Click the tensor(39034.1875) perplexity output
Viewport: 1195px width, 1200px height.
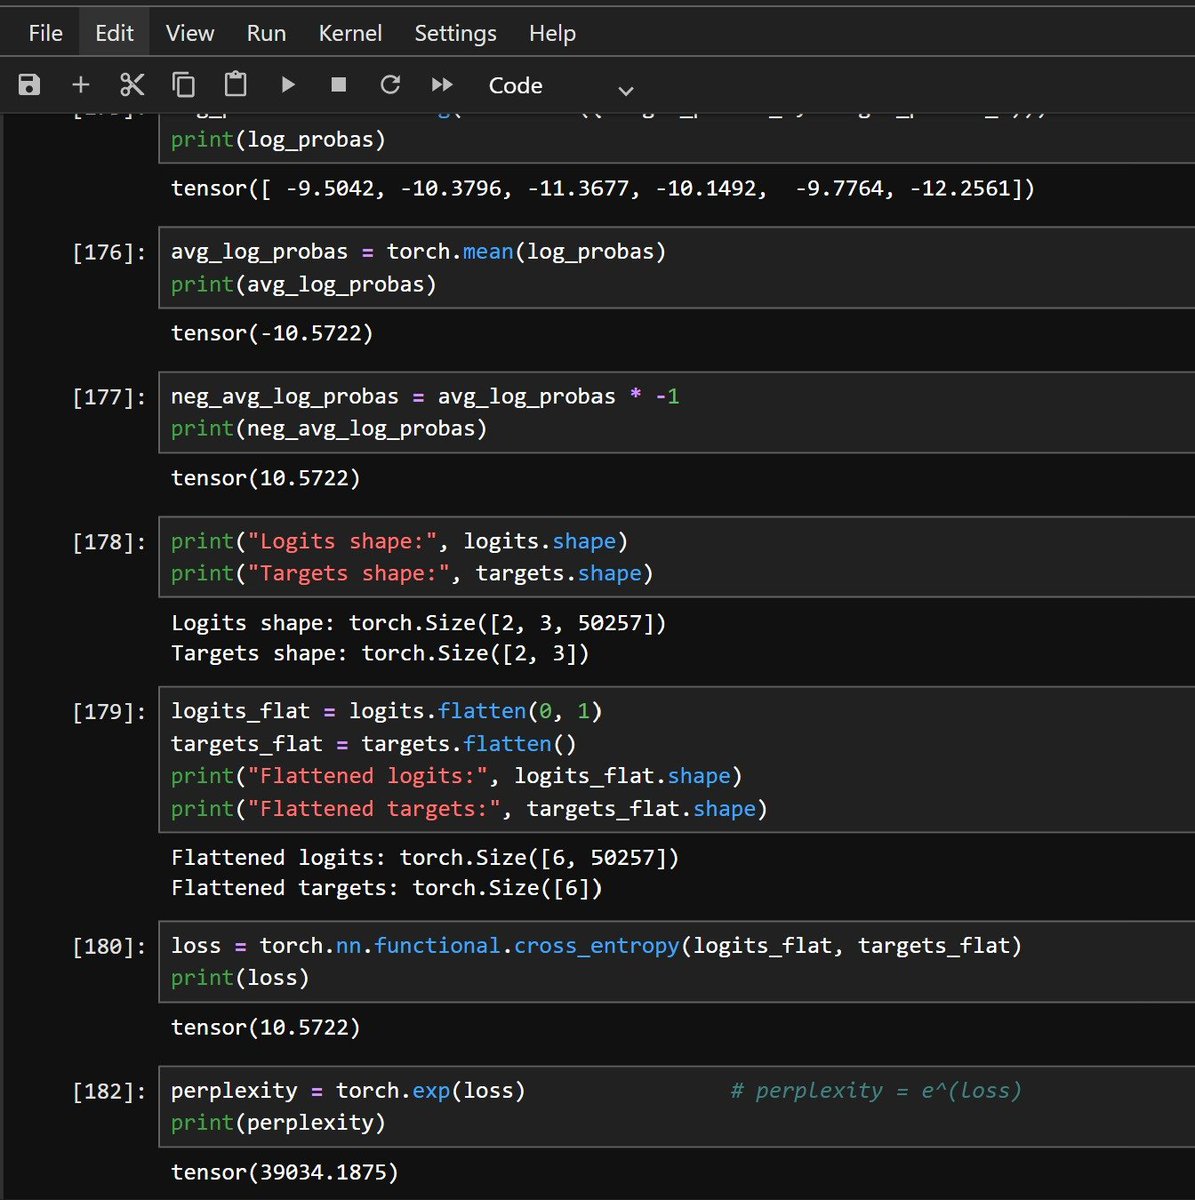pyautogui.click(x=285, y=1172)
